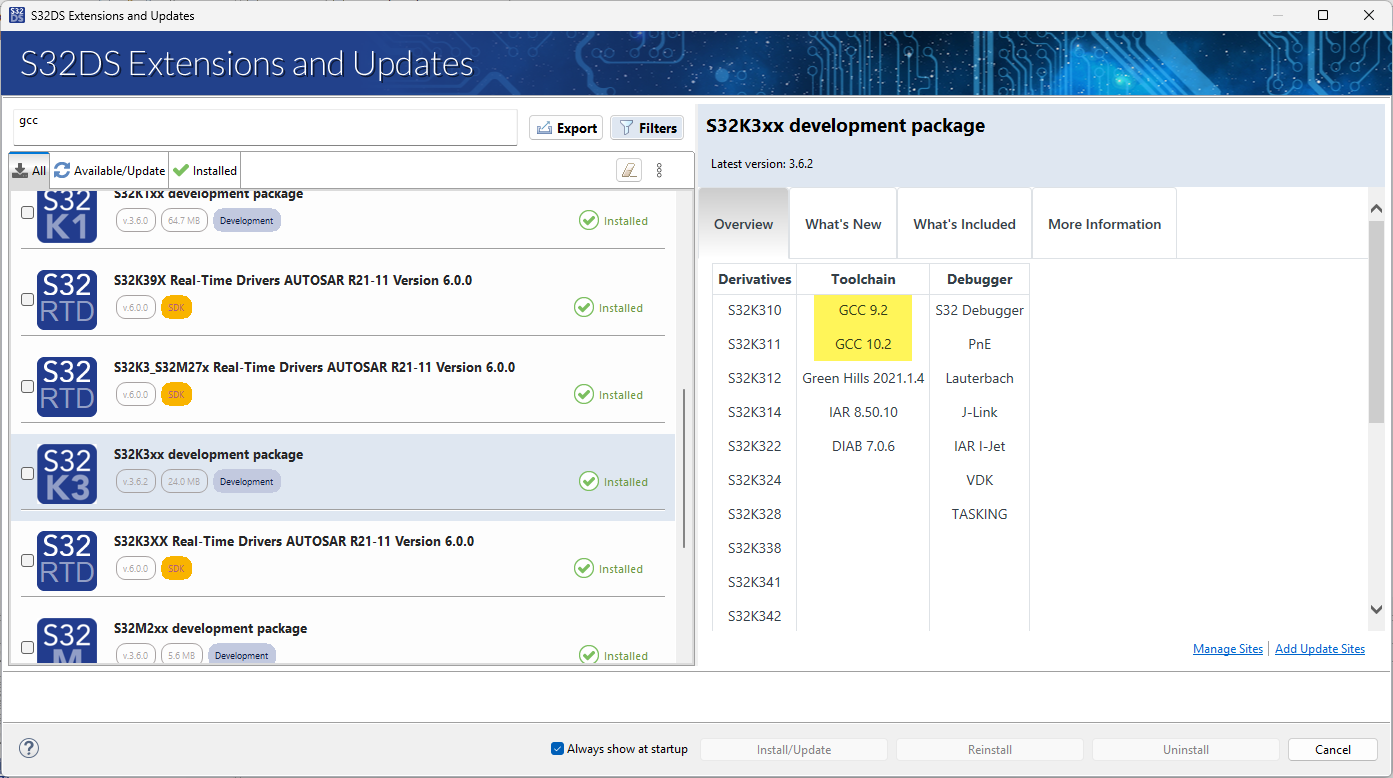Image resolution: width=1393 pixels, height=778 pixels.
Task: Open the three-dot view menu
Action: click(x=659, y=170)
